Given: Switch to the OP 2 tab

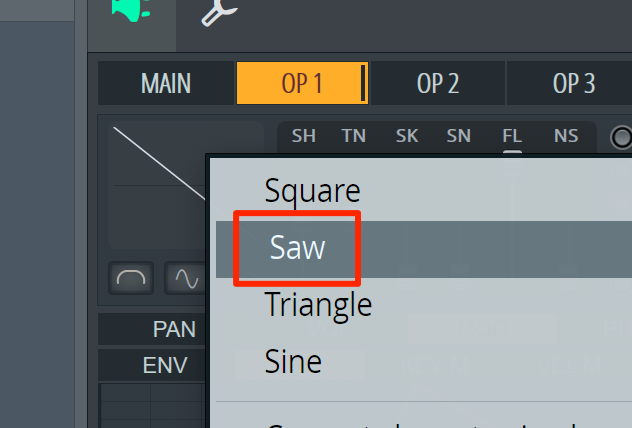Looking at the screenshot, I should coord(438,83).
